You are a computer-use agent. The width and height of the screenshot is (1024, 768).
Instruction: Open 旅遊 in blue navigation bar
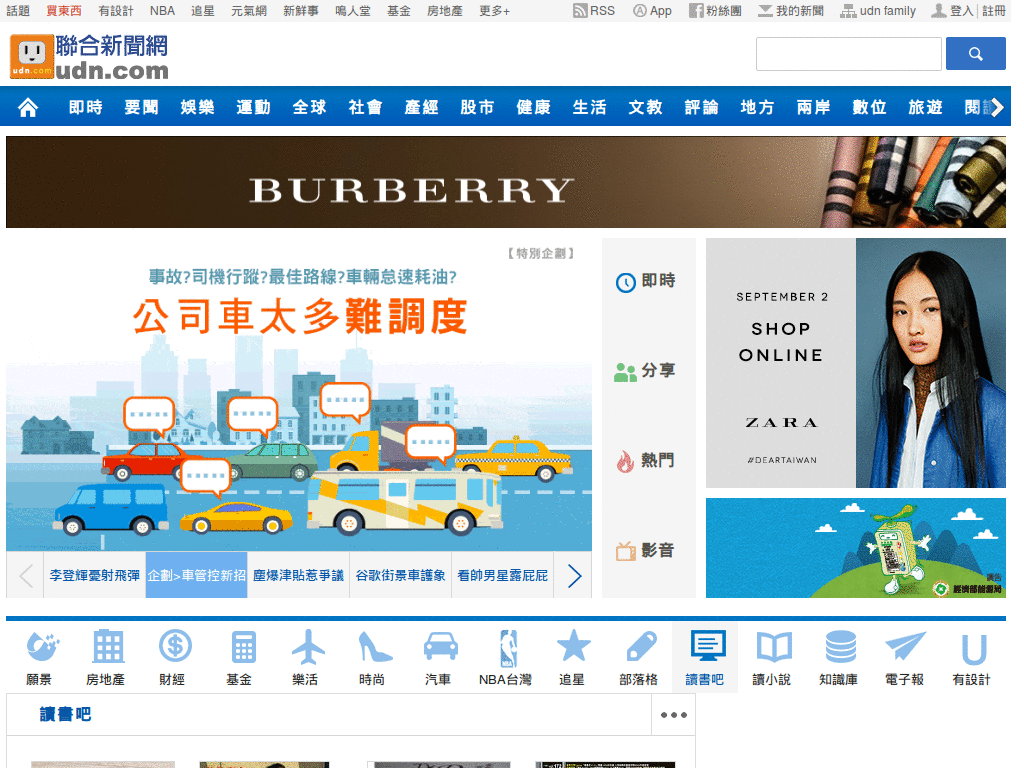tap(925, 107)
